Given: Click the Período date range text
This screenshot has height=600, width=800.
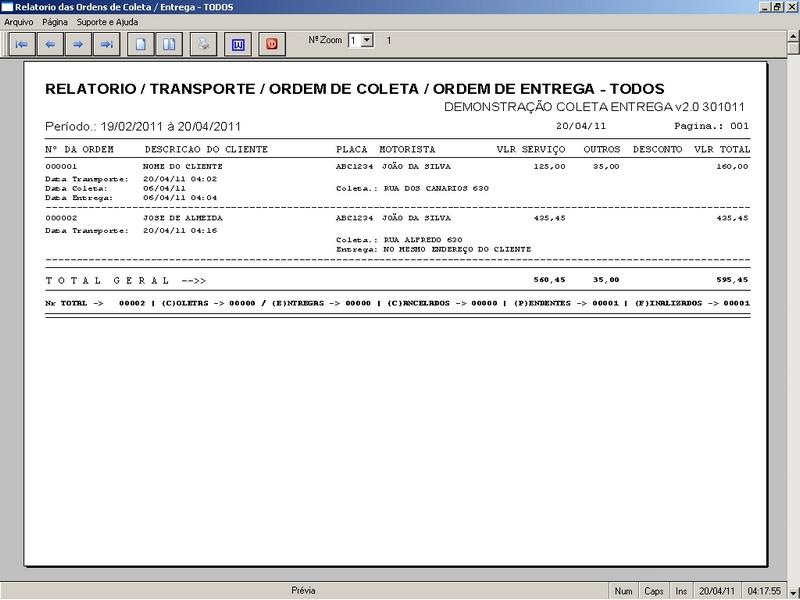Looking at the screenshot, I should [143, 127].
